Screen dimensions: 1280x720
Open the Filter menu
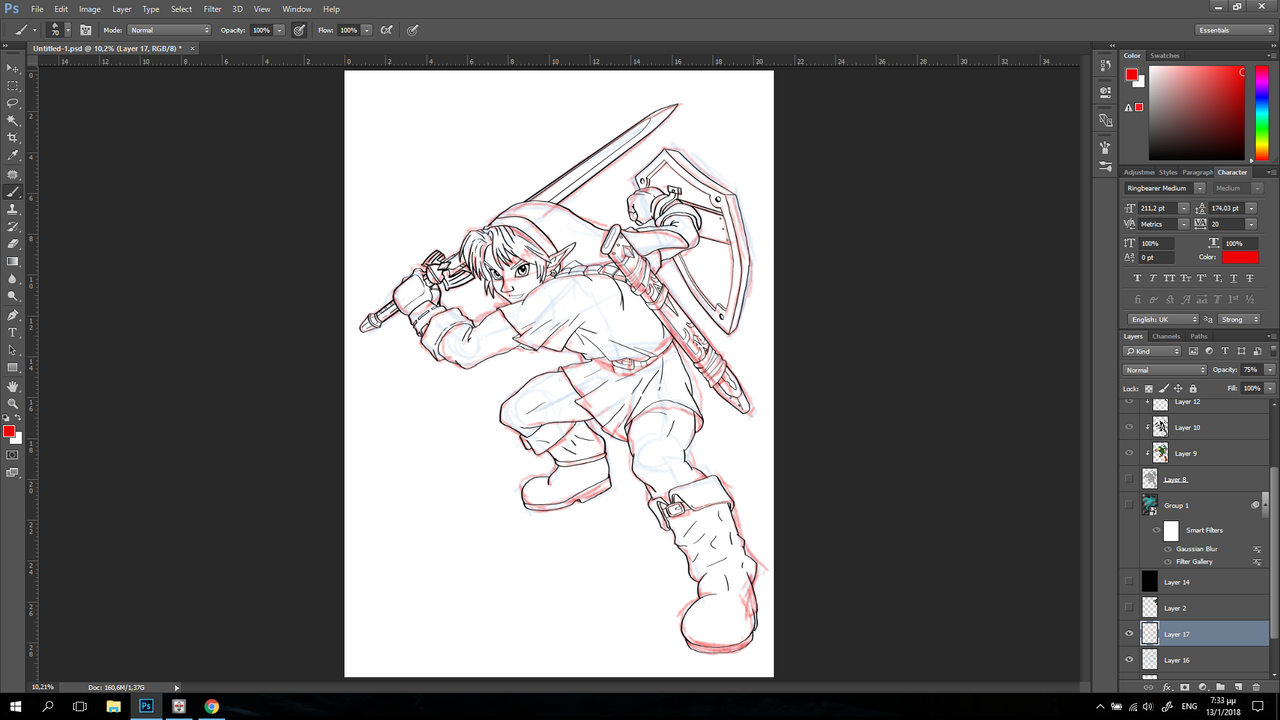point(212,9)
